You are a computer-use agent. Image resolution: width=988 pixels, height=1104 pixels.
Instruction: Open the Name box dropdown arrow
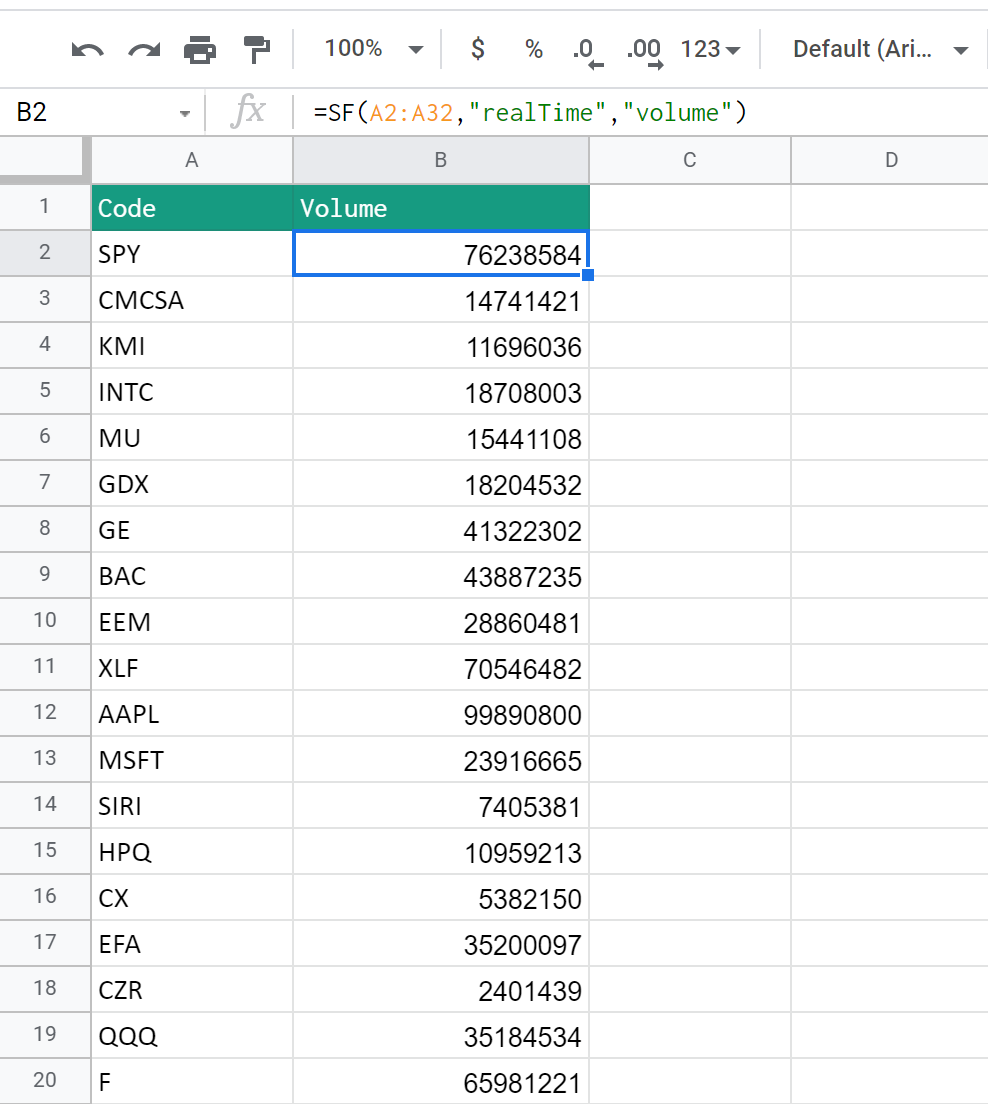click(x=185, y=113)
